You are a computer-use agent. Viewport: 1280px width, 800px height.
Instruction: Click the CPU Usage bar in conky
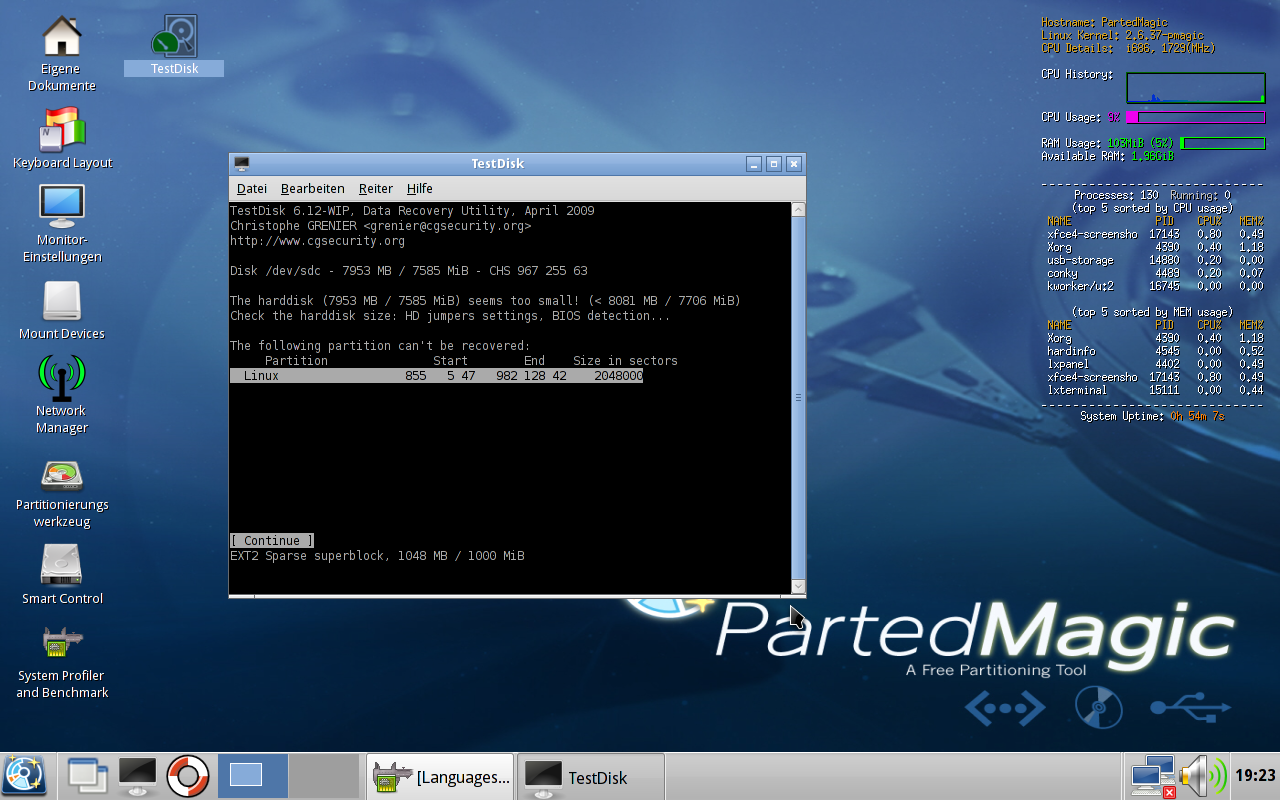pyautogui.click(x=1195, y=118)
